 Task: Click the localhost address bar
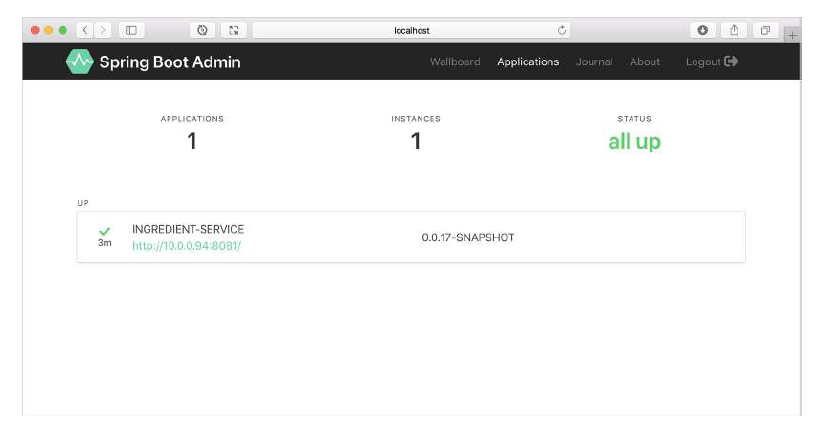(411, 30)
